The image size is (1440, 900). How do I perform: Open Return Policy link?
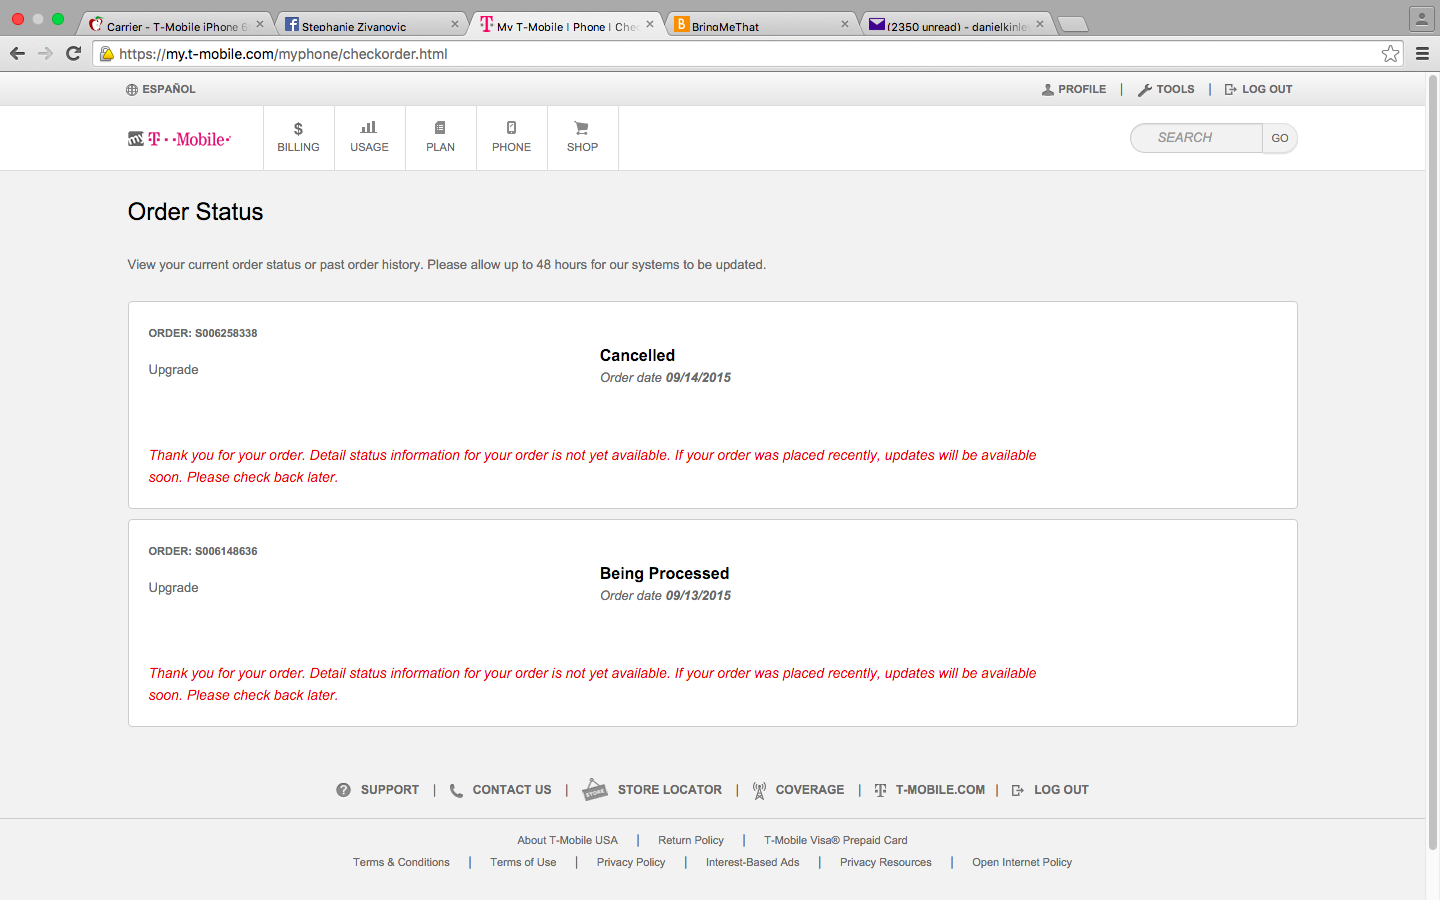coord(691,840)
